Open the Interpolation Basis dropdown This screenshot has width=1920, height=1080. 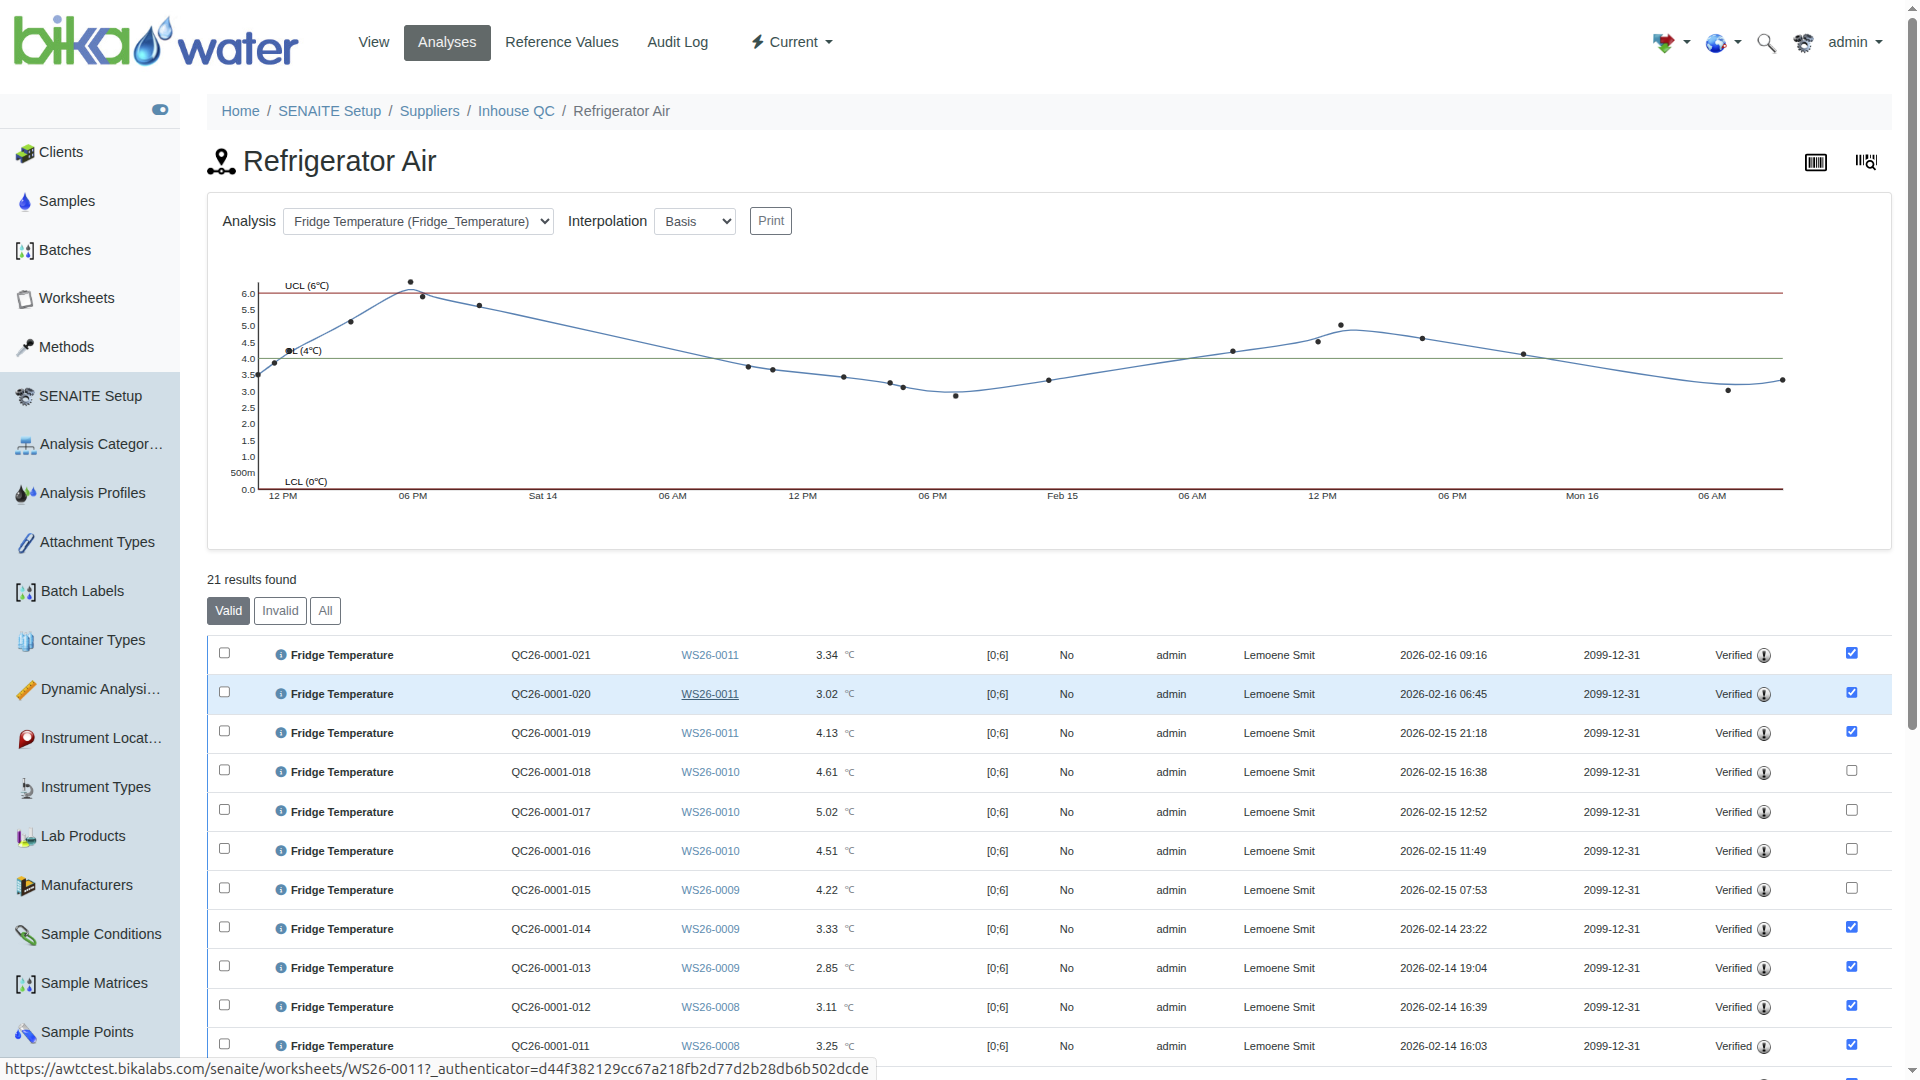point(694,222)
